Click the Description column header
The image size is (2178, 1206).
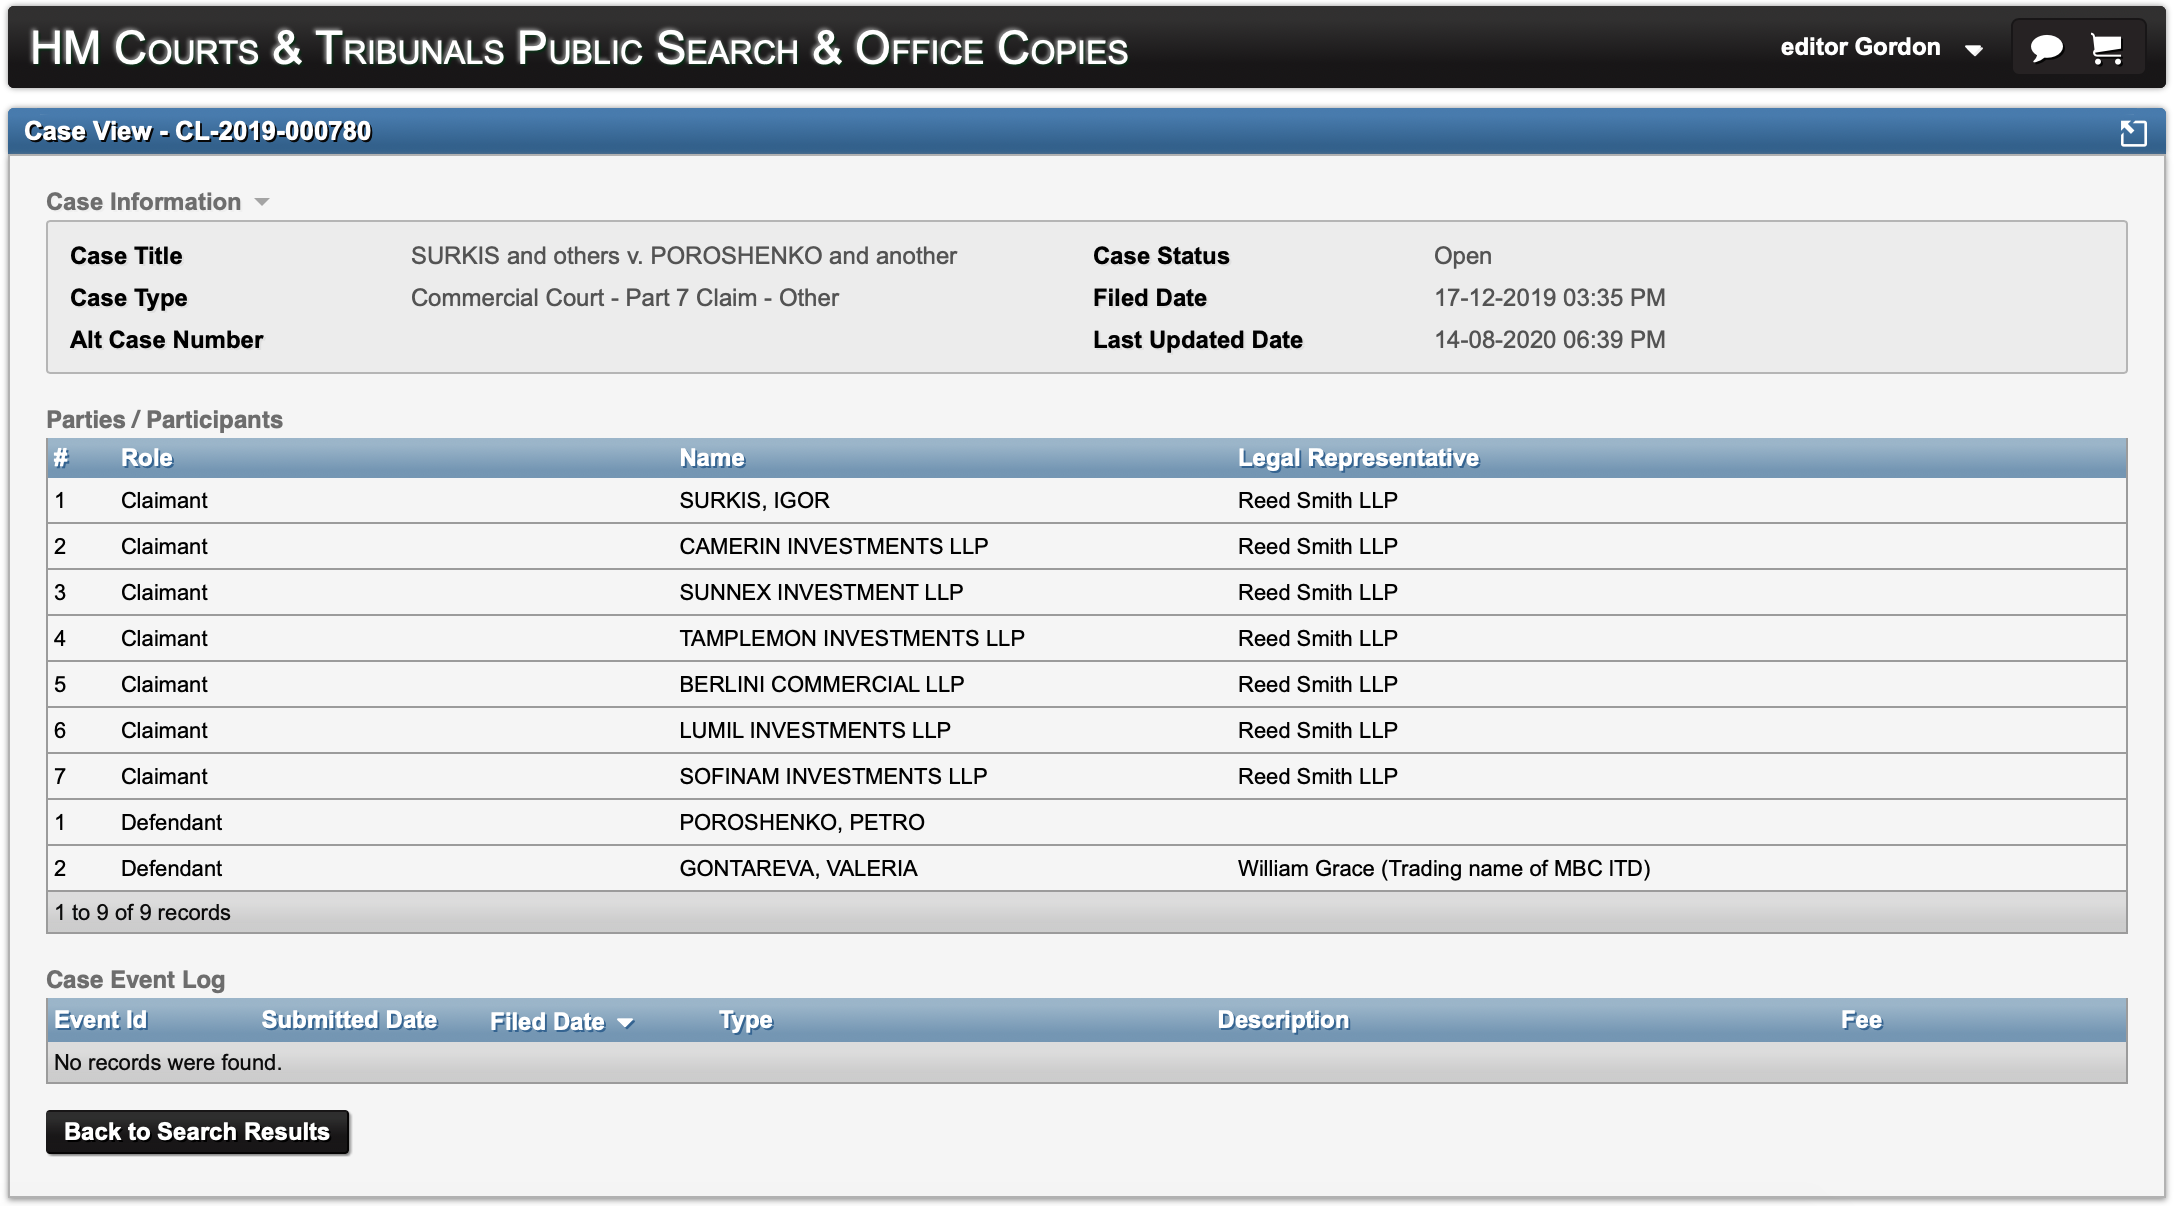point(1283,1020)
